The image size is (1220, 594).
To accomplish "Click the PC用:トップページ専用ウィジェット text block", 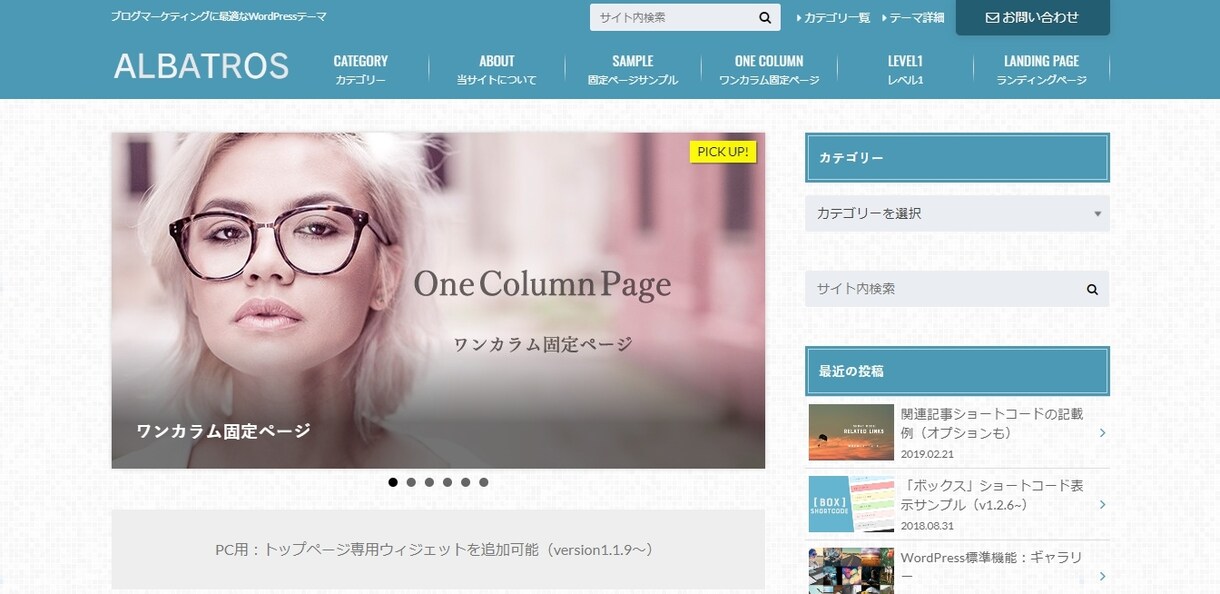I will coord(438,550).
